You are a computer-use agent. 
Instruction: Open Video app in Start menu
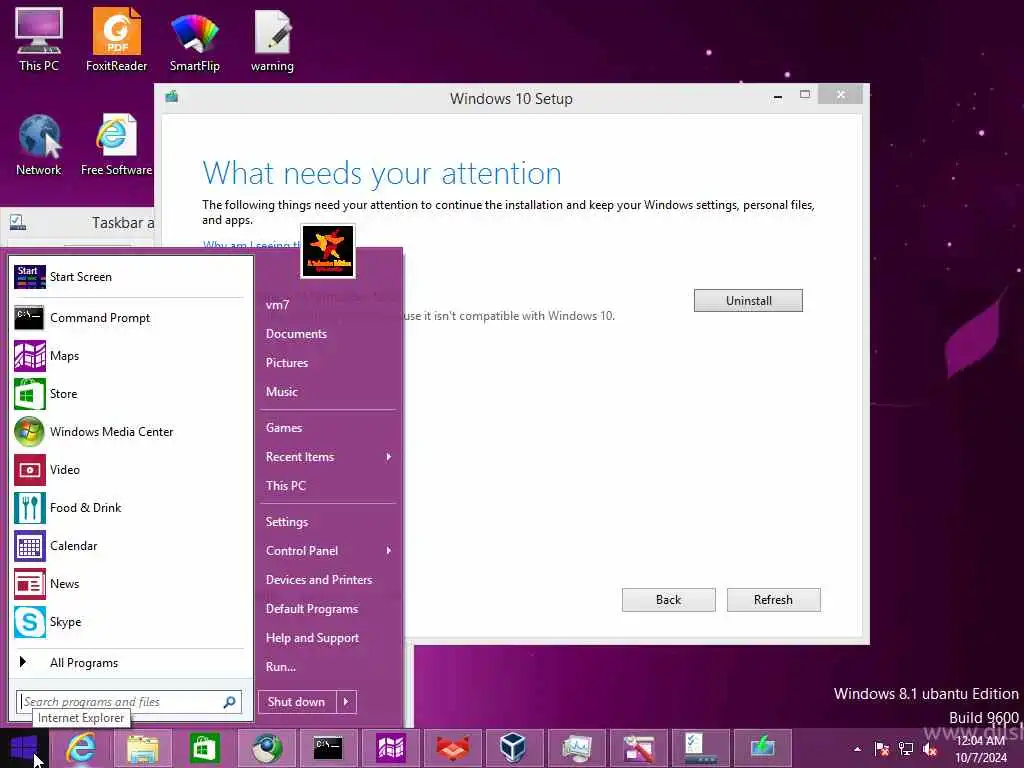129,470
